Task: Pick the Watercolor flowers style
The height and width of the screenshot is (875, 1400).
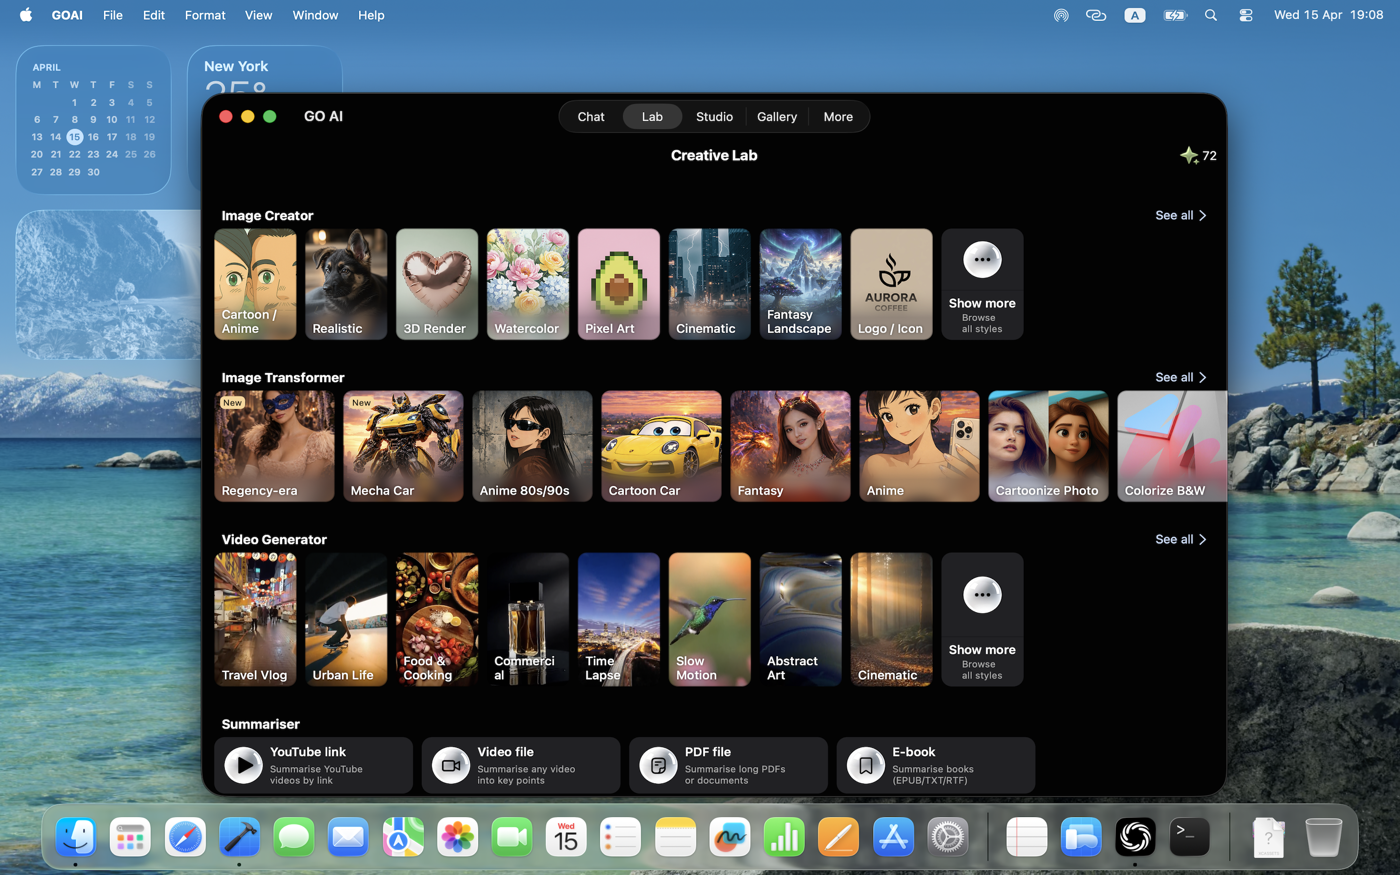Action: tap(528, 284)
